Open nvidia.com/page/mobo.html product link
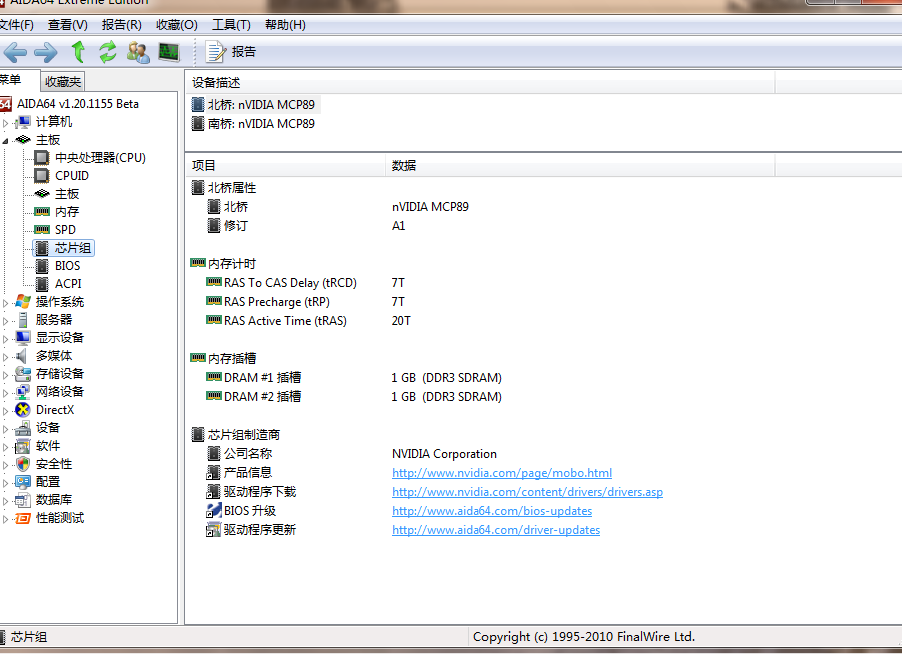 502,473
